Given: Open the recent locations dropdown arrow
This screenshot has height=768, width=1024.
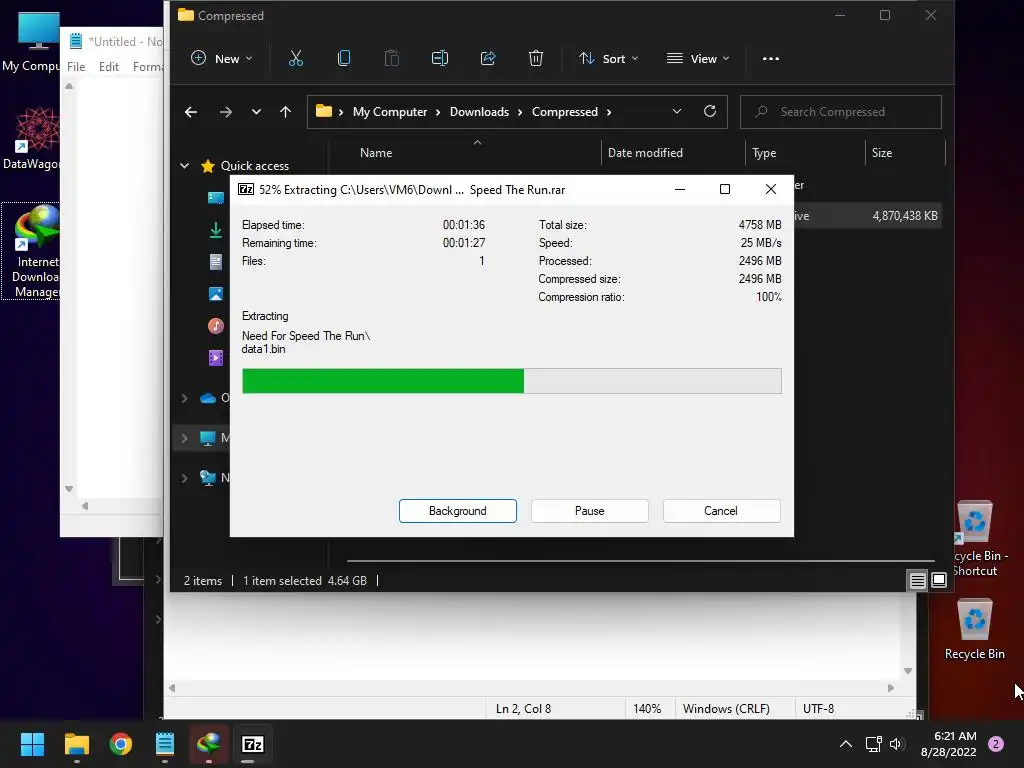Looking at the screenshot, I should pyautogui.click(x=257, y=112).
